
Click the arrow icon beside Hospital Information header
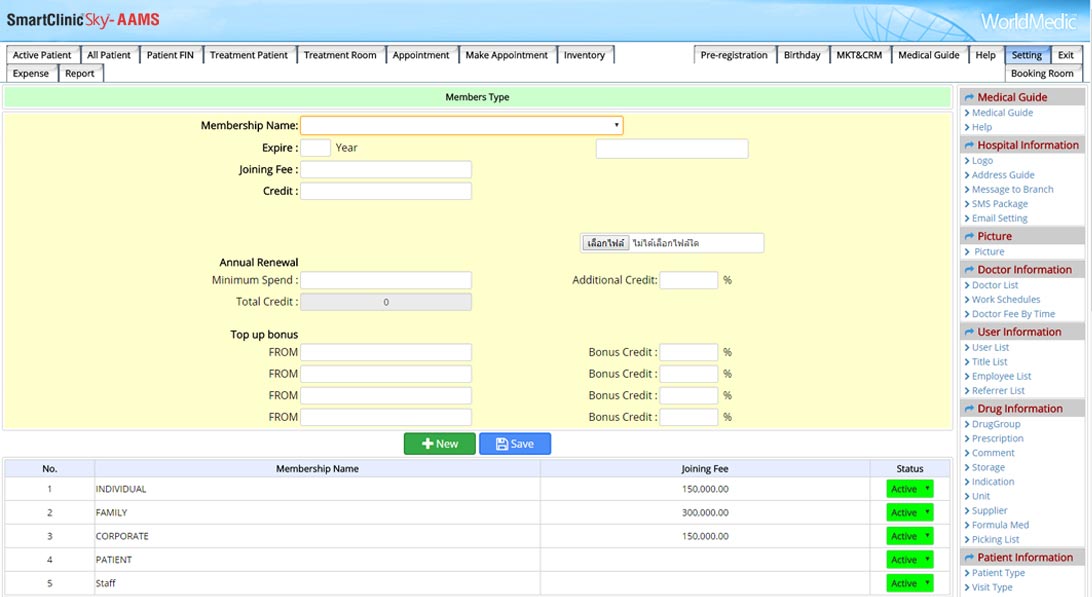[969, 146]
